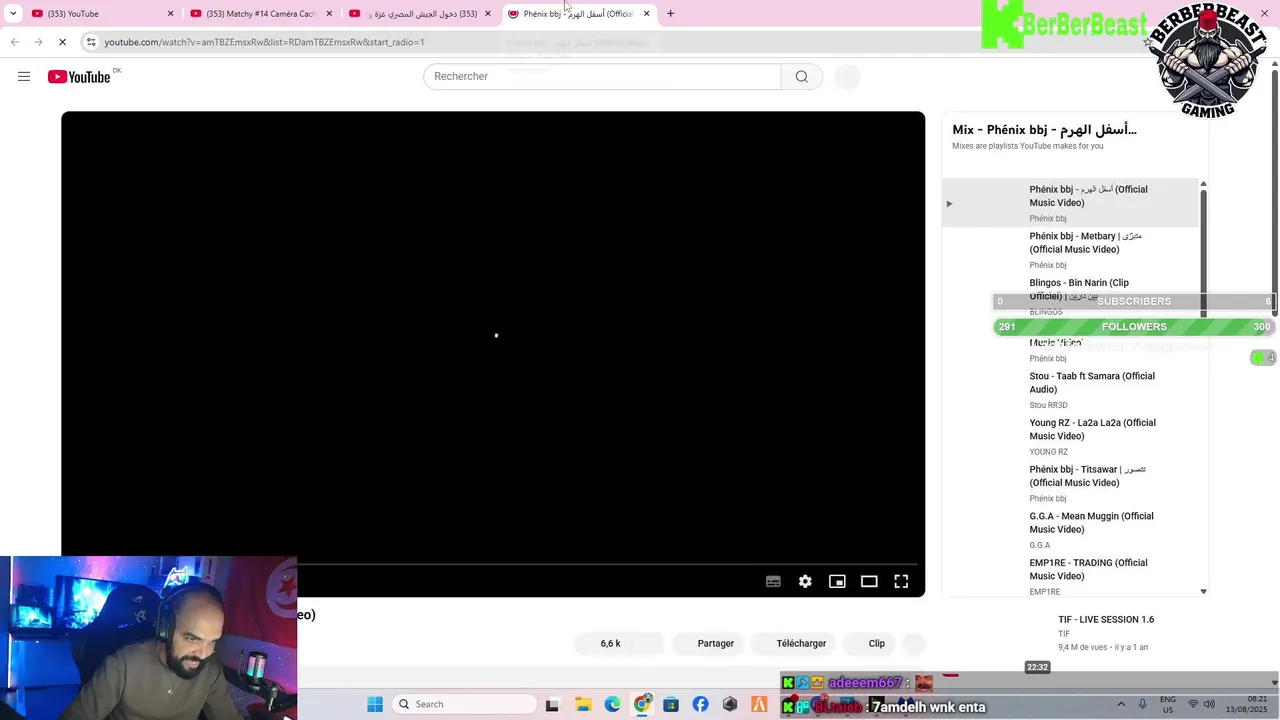Enable theater mode in the player

coord(869,581)
